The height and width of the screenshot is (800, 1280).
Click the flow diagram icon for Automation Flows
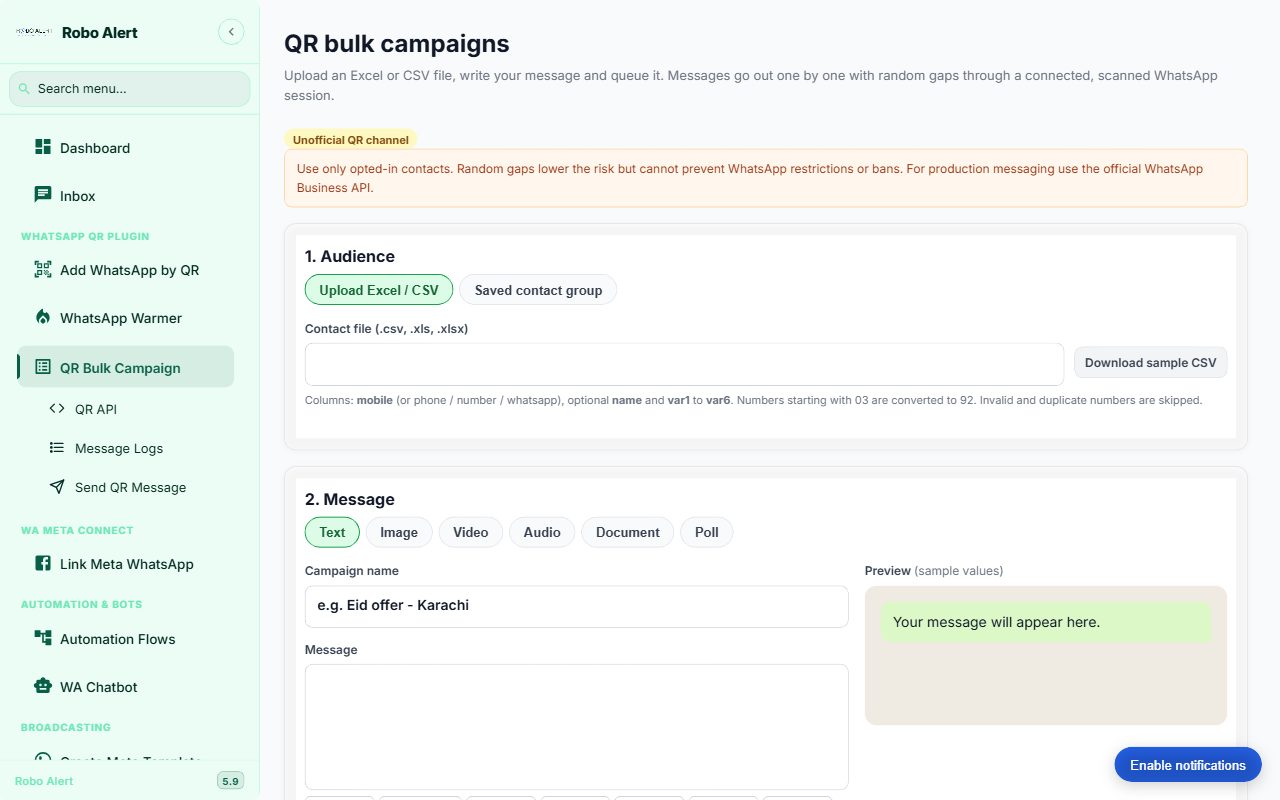(x=43, y=638)
